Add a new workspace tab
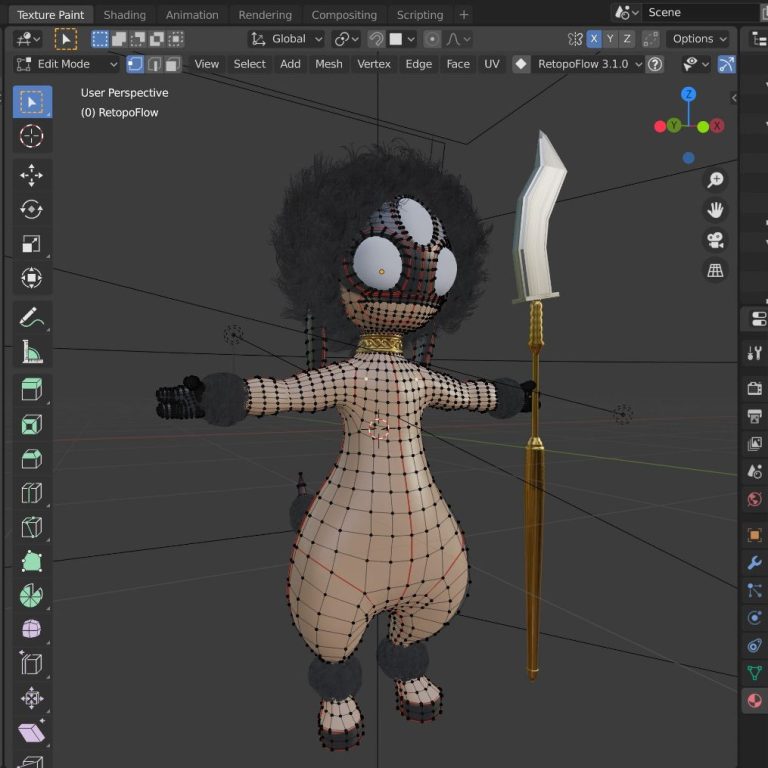Viewport: 768px width, 768px height. 464,15
